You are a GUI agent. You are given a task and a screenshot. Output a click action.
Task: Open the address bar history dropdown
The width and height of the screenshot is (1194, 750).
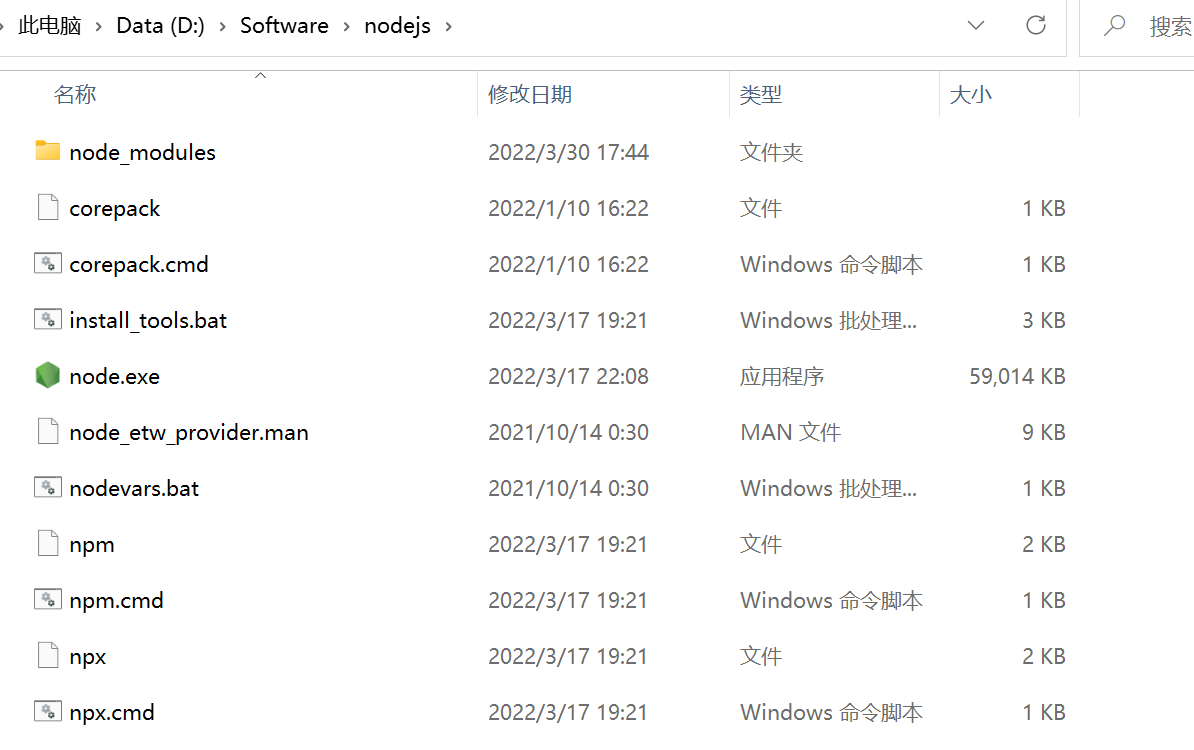click(975, 25)
